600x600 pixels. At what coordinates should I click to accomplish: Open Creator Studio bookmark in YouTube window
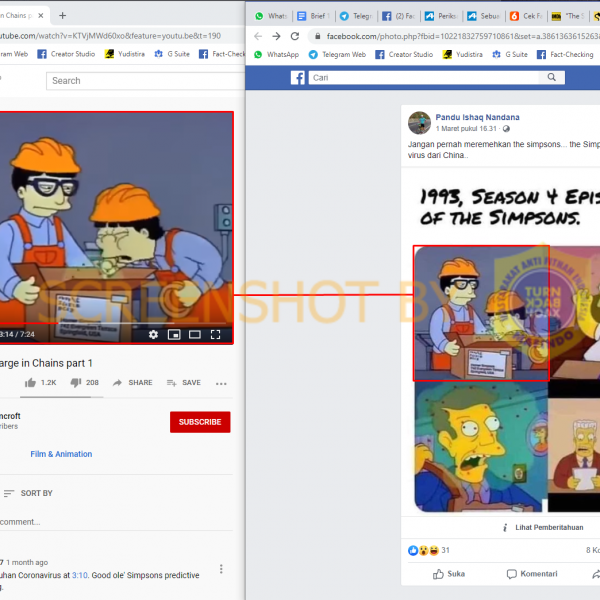coord(66,54)
